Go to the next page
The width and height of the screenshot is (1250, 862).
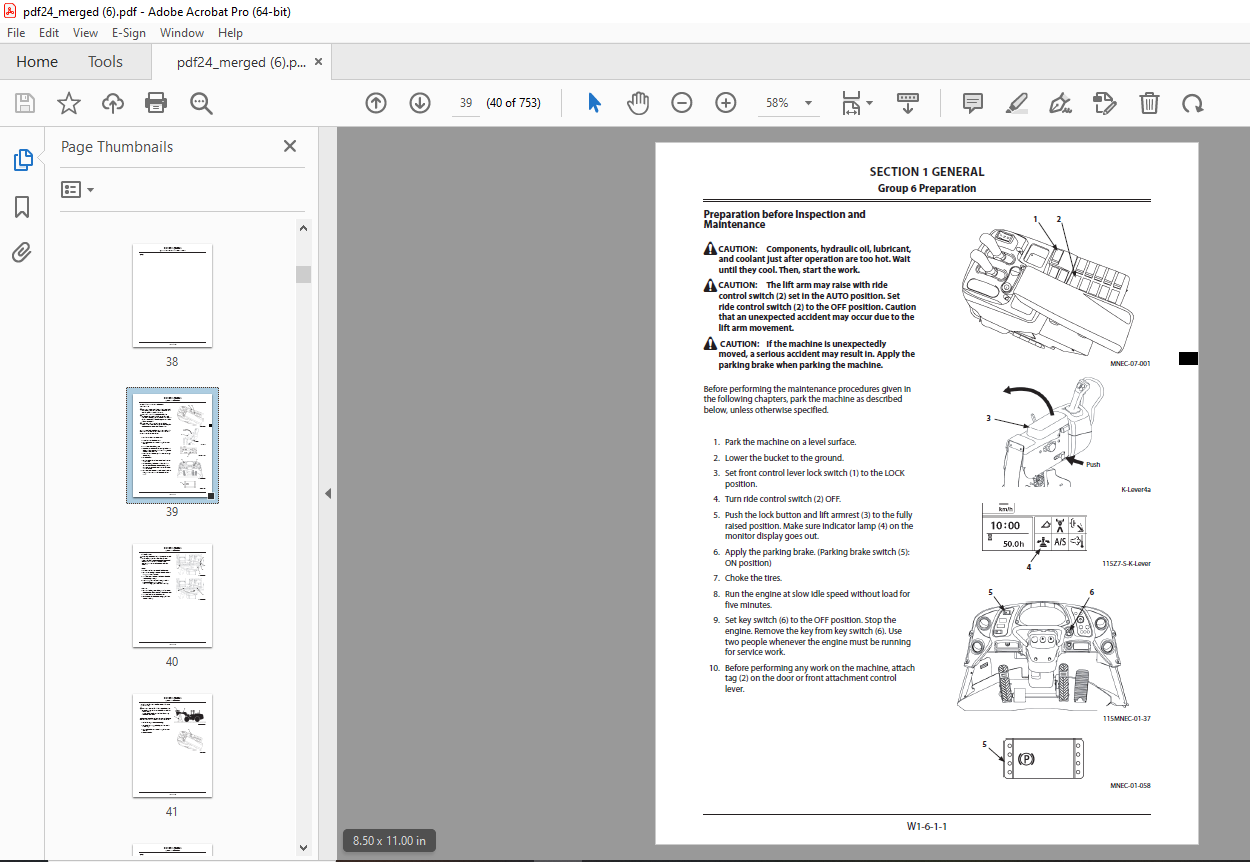point(420,103)
